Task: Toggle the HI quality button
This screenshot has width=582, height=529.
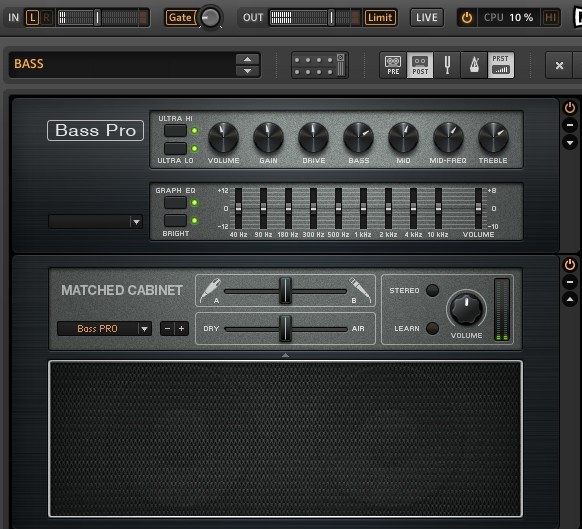Action: [550, 17]
